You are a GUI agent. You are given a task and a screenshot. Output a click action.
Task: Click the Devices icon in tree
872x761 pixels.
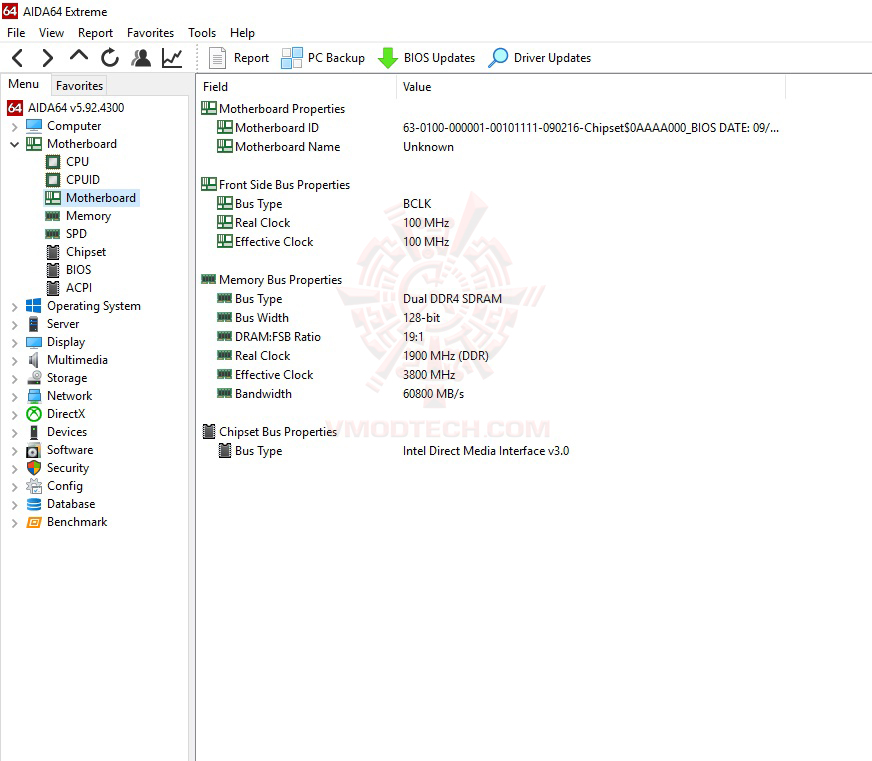(x=34, y=432)
